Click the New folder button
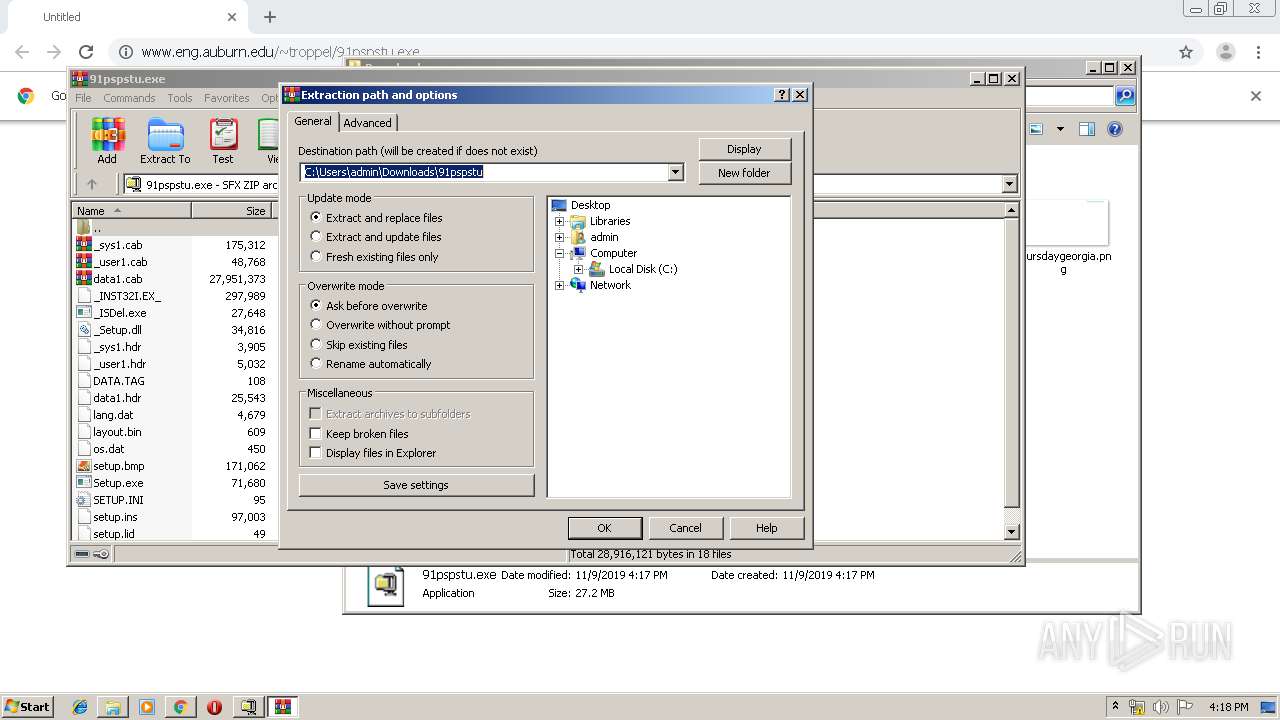 point(744,173)
